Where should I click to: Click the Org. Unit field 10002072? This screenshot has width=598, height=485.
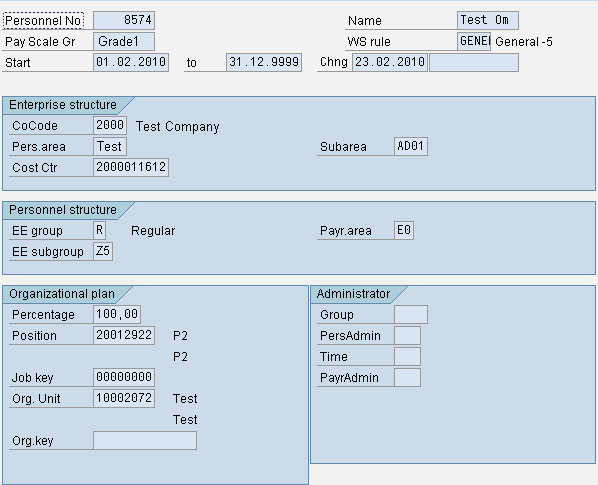point(124,398)
